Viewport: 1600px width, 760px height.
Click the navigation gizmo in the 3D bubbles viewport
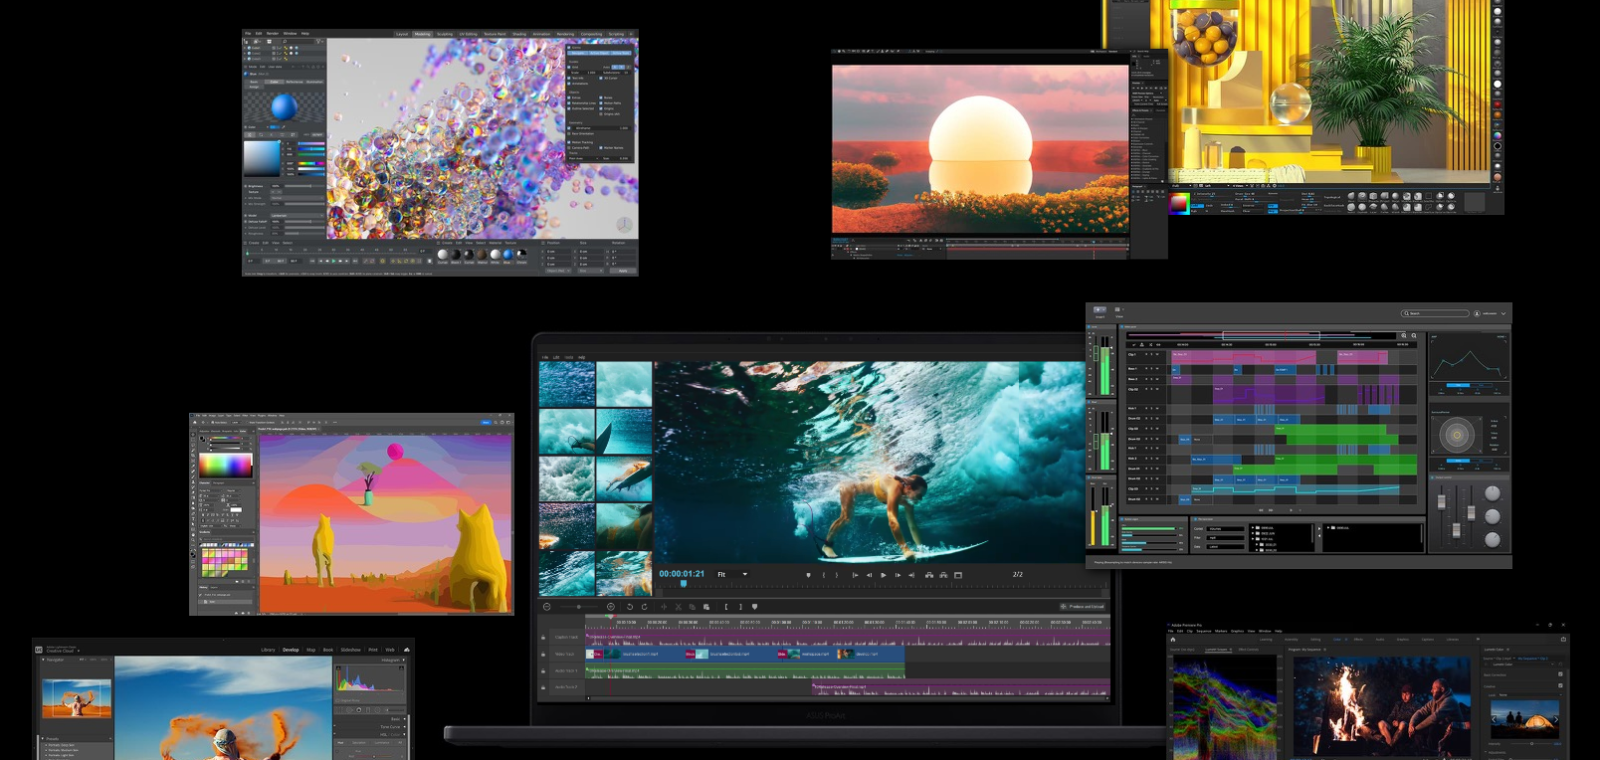624,224
